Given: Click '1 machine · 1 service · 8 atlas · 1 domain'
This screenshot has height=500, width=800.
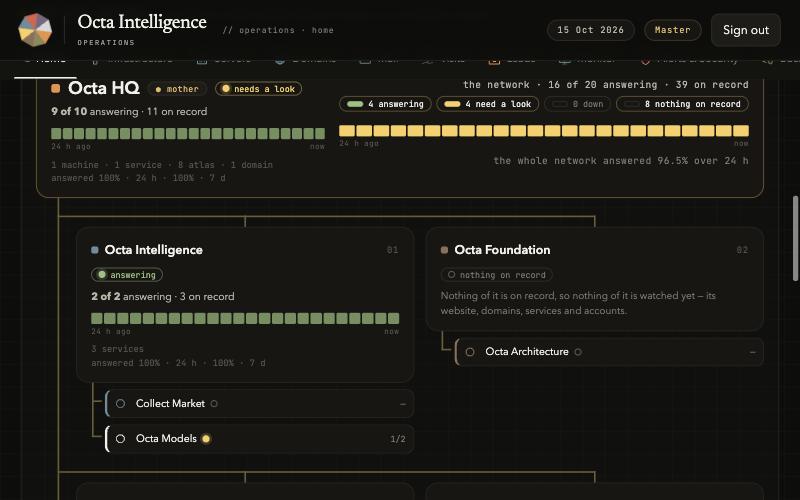Looking at the screenshot, I should point(162,165).
